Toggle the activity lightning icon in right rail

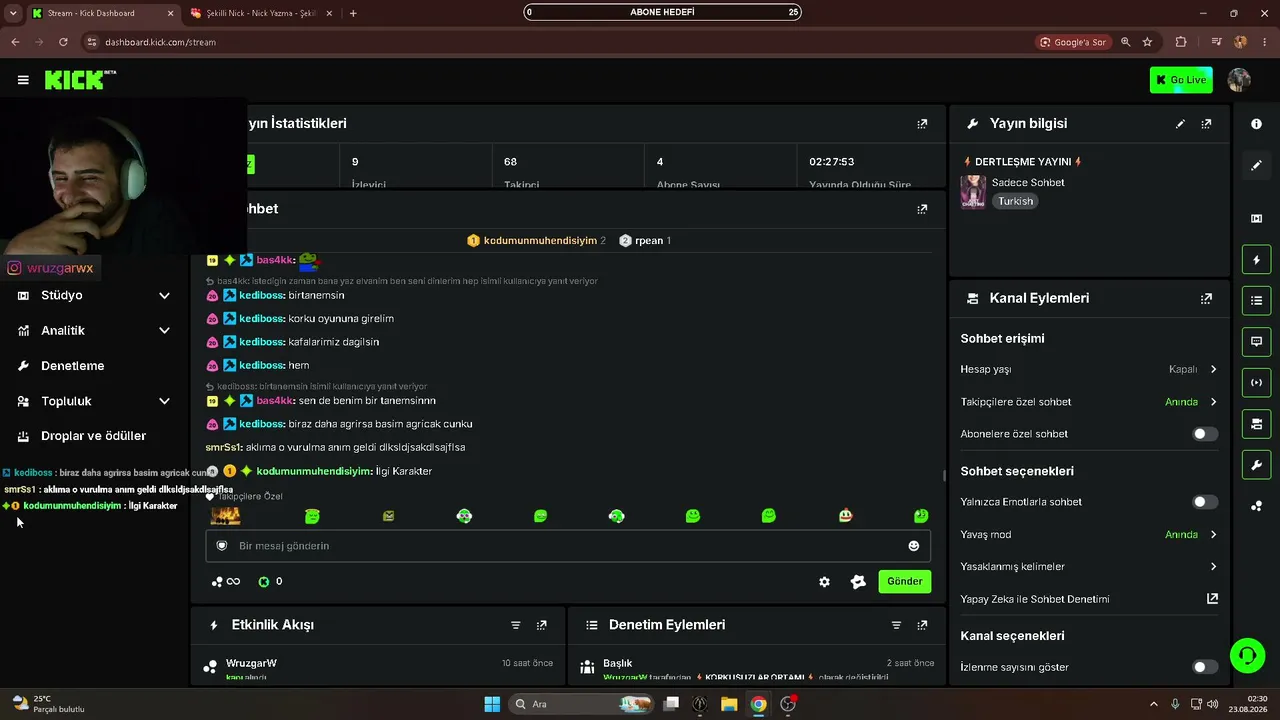[1257, 260]
